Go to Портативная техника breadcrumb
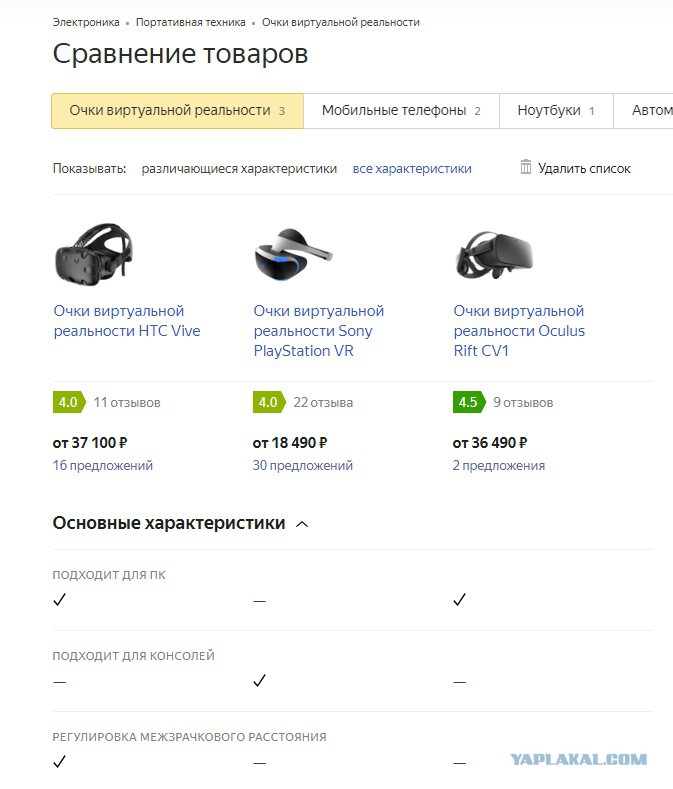 coord(191,22)
